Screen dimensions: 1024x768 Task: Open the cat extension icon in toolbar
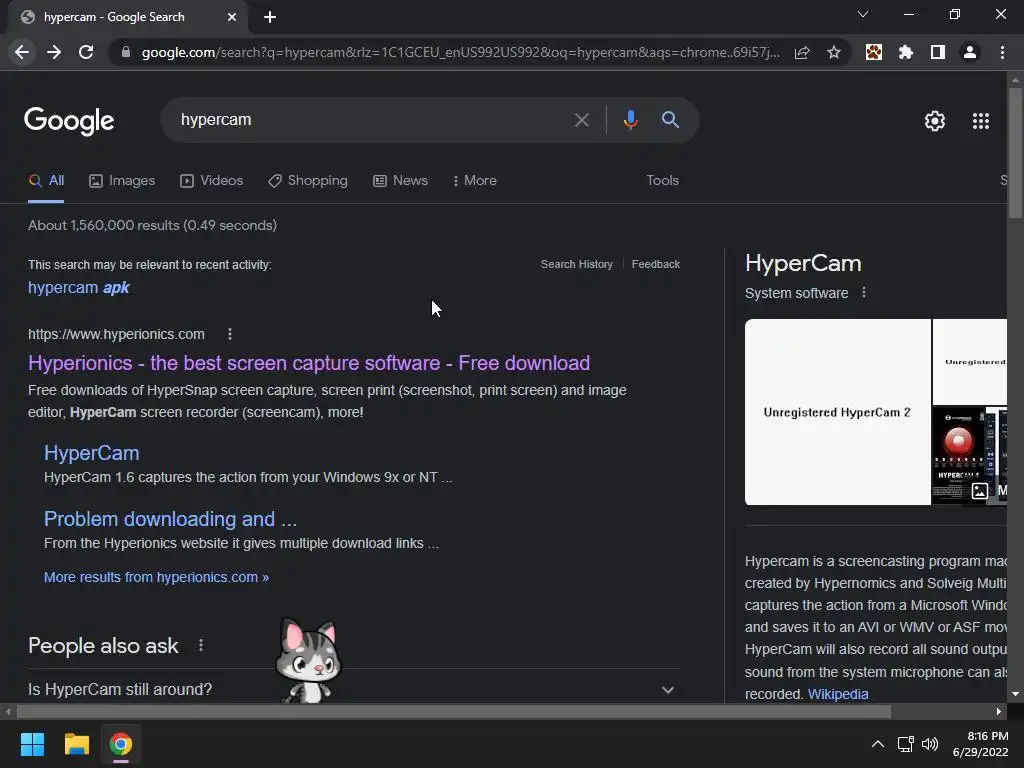point(874,52)
